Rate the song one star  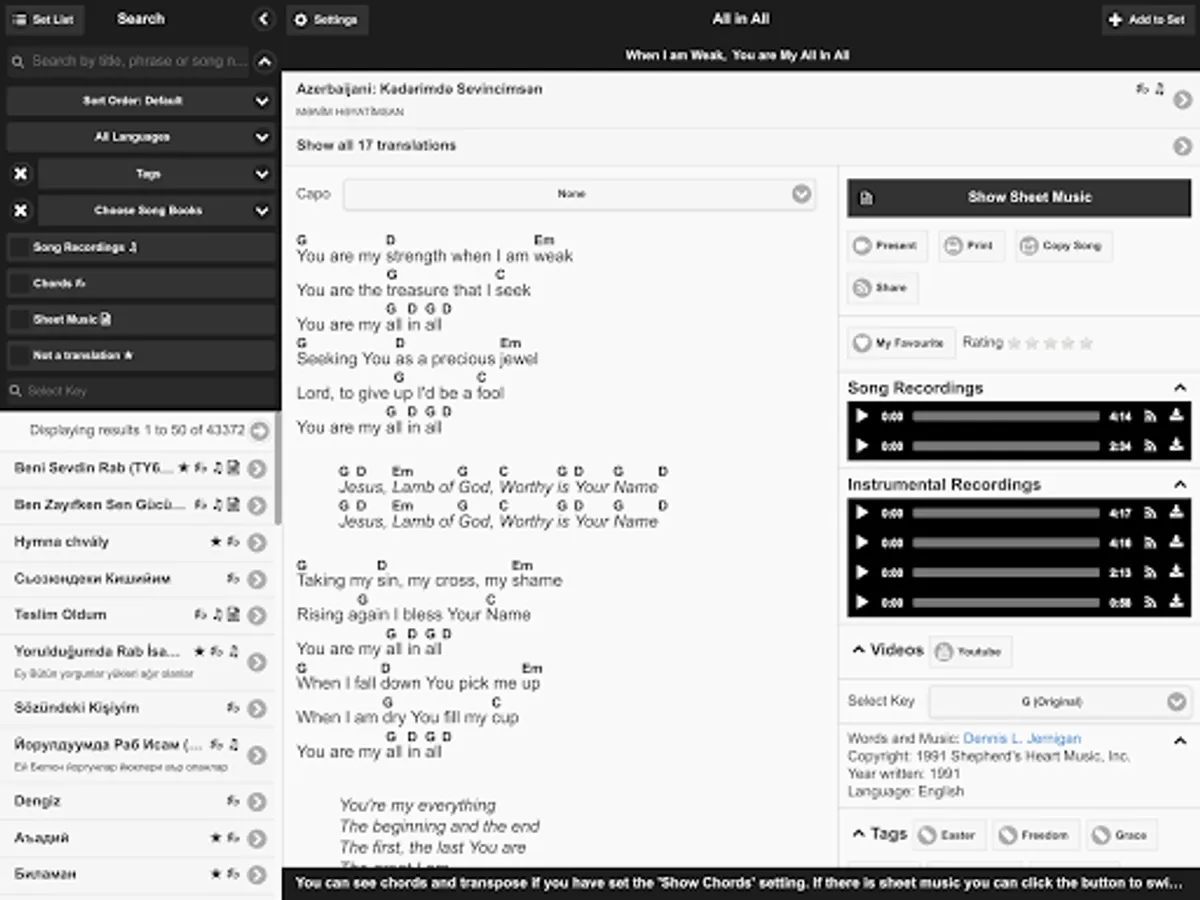(1014, 343)
